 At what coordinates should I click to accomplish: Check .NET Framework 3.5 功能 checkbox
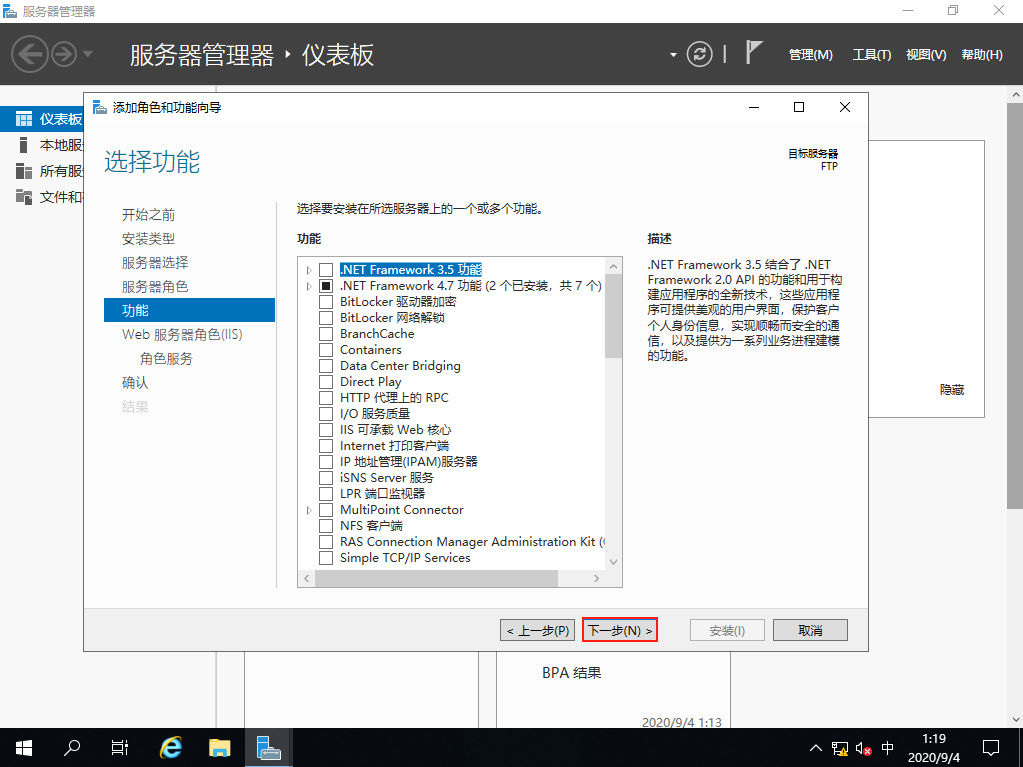326,270
